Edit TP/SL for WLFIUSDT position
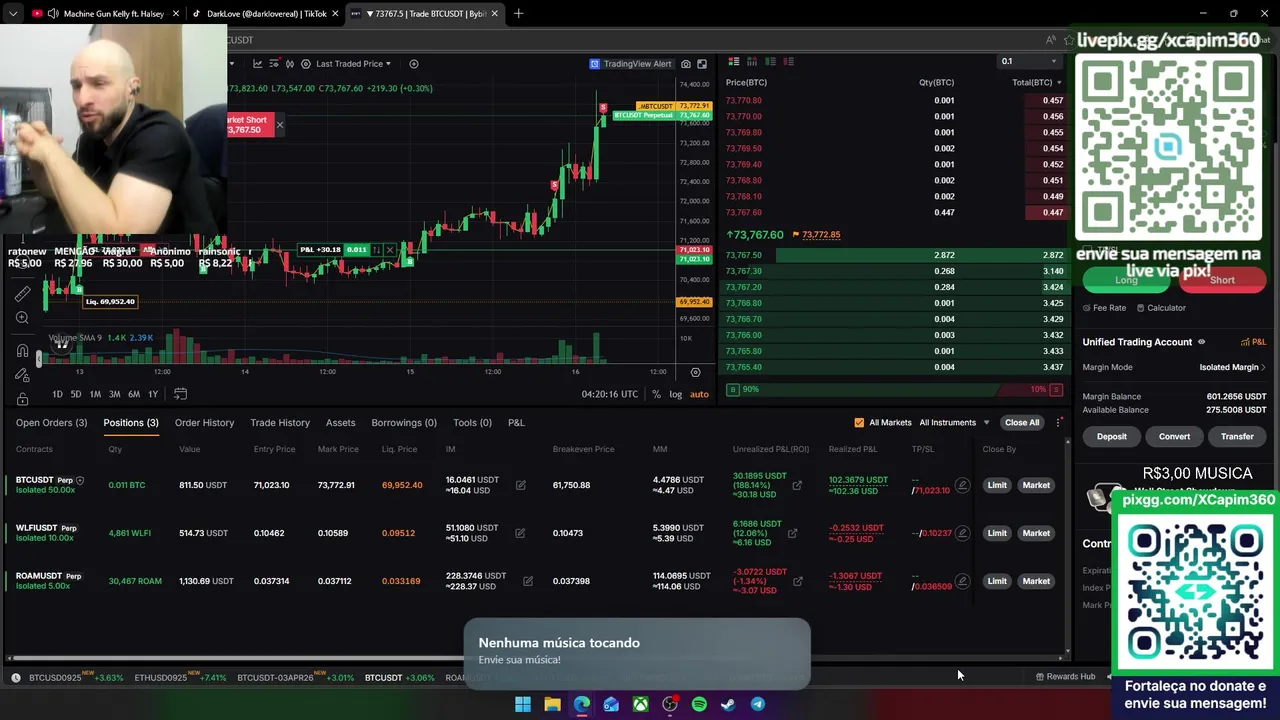Viewport: 1280px width, 720px height. [x=962, y=533]
